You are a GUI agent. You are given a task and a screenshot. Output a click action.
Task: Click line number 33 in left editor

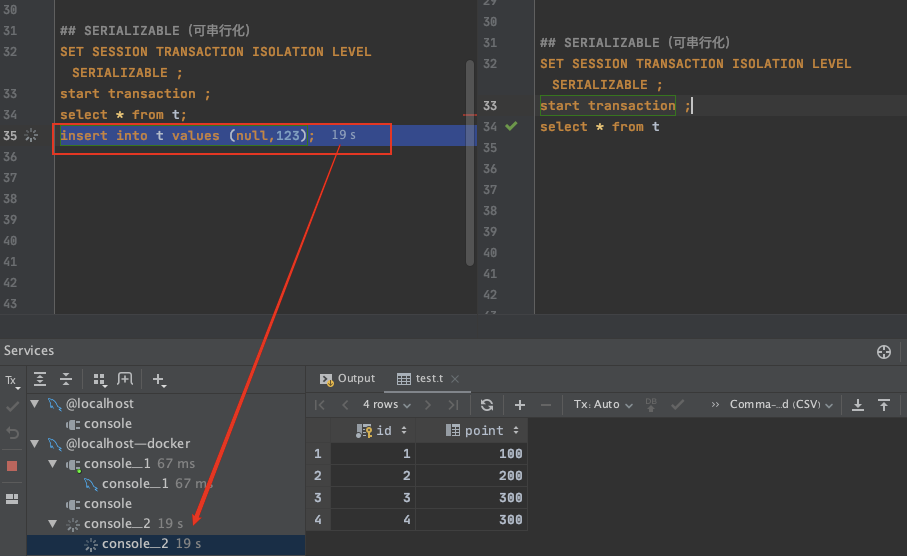pos(10,94)
